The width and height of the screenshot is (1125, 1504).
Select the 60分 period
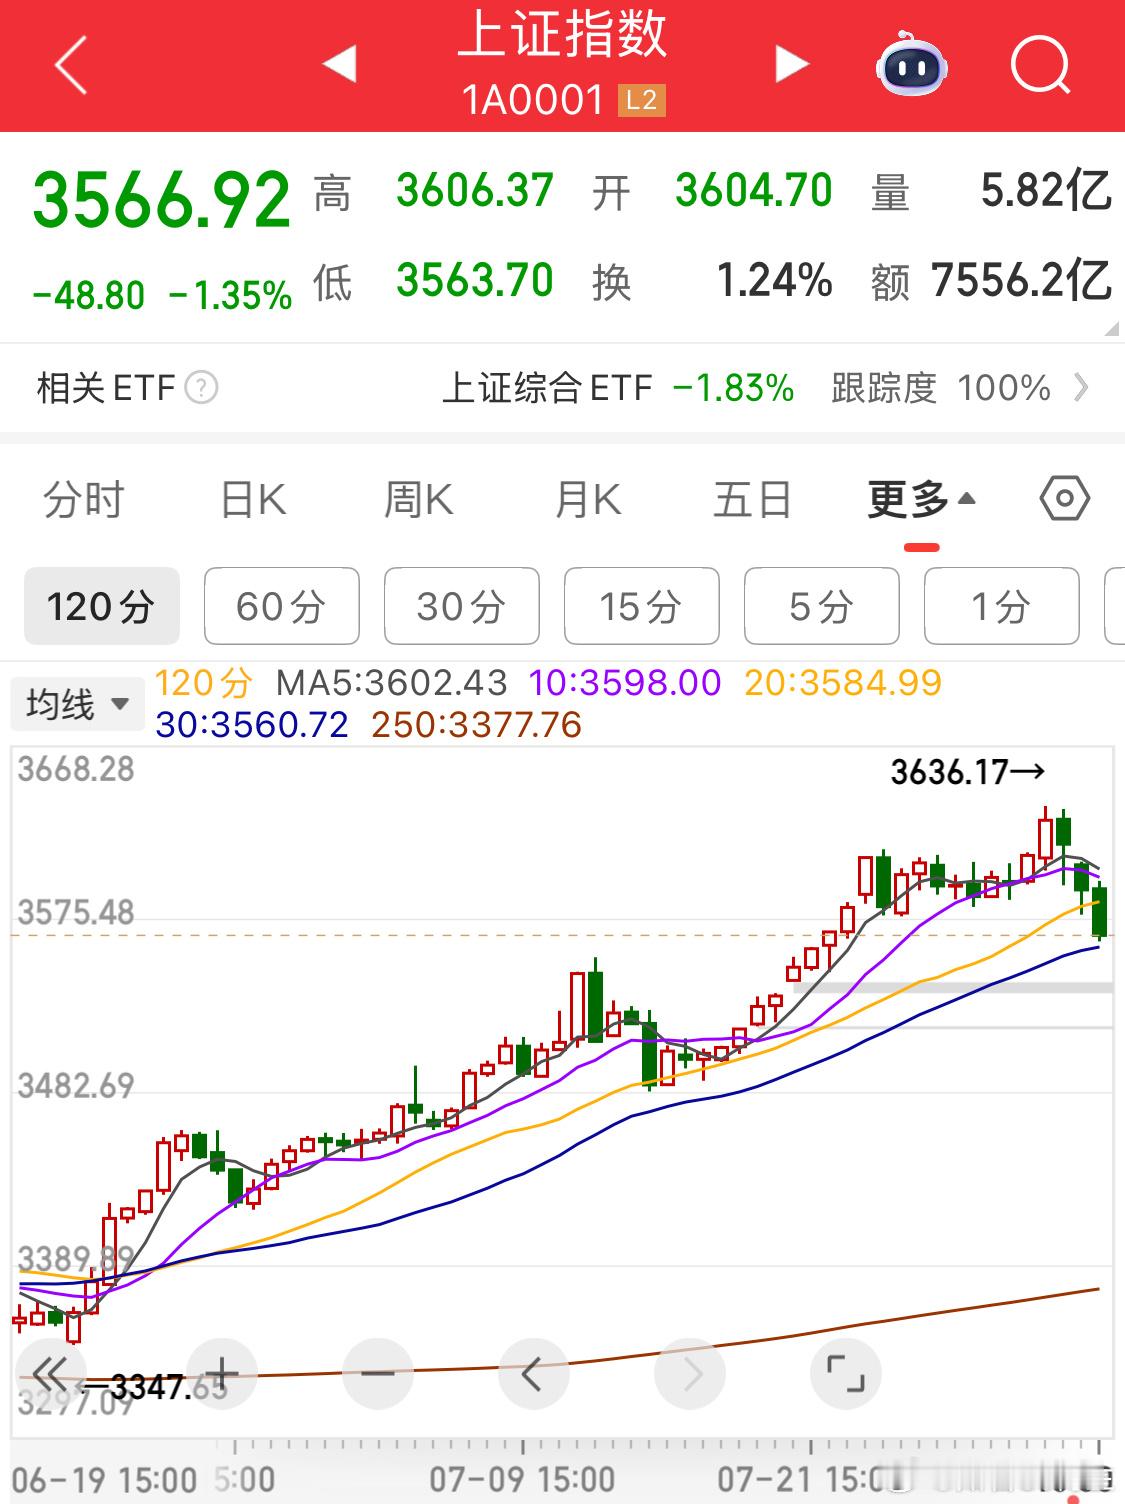click(x=282, y=606)
